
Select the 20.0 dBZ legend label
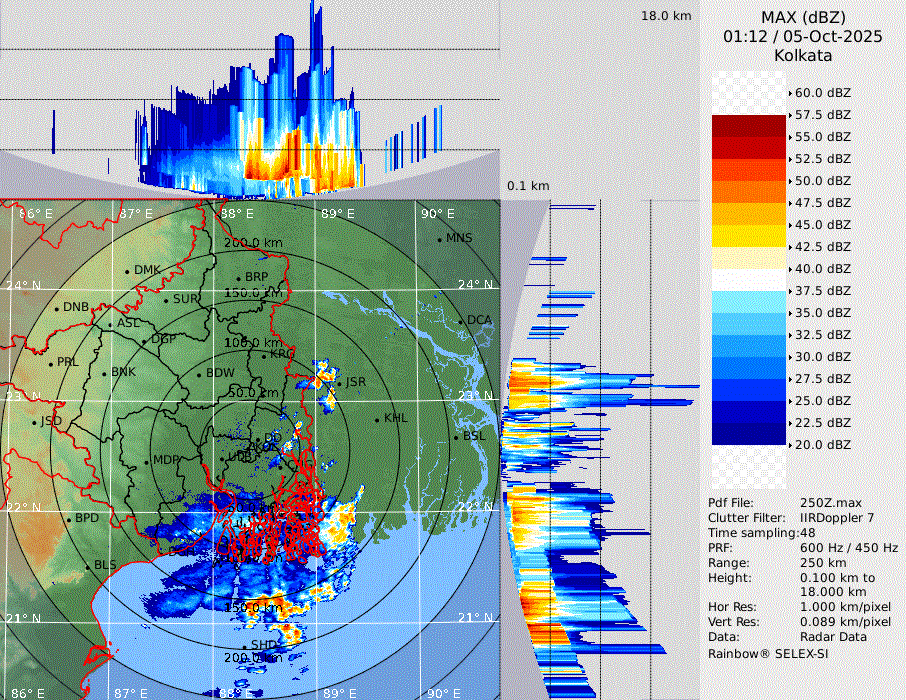[822, 445]
